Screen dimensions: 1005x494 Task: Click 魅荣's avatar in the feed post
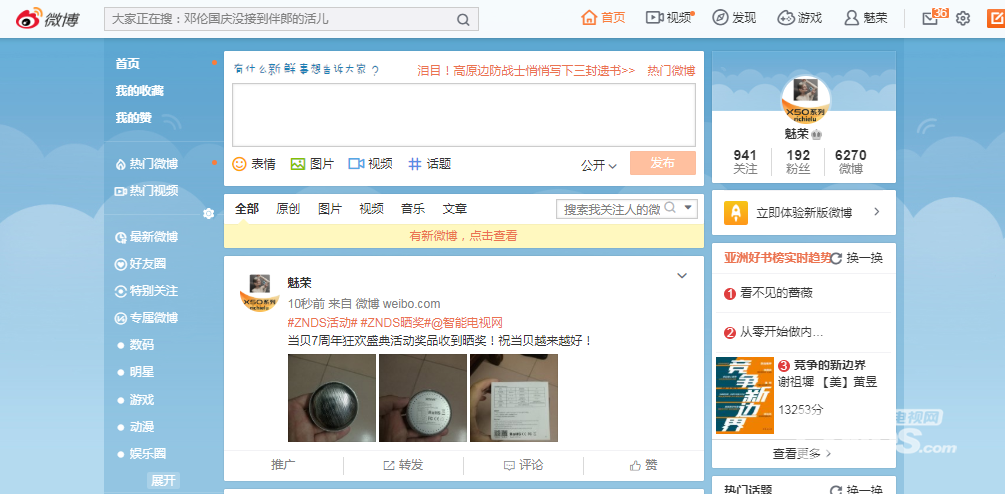pos(259,293)
